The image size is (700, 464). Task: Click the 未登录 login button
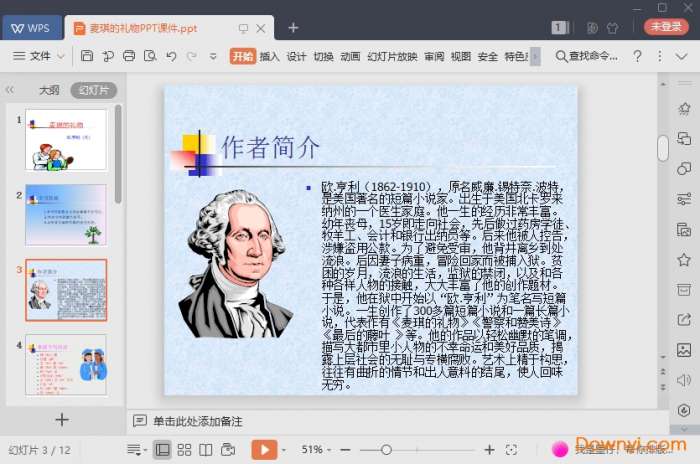click(x=666, y=27)
